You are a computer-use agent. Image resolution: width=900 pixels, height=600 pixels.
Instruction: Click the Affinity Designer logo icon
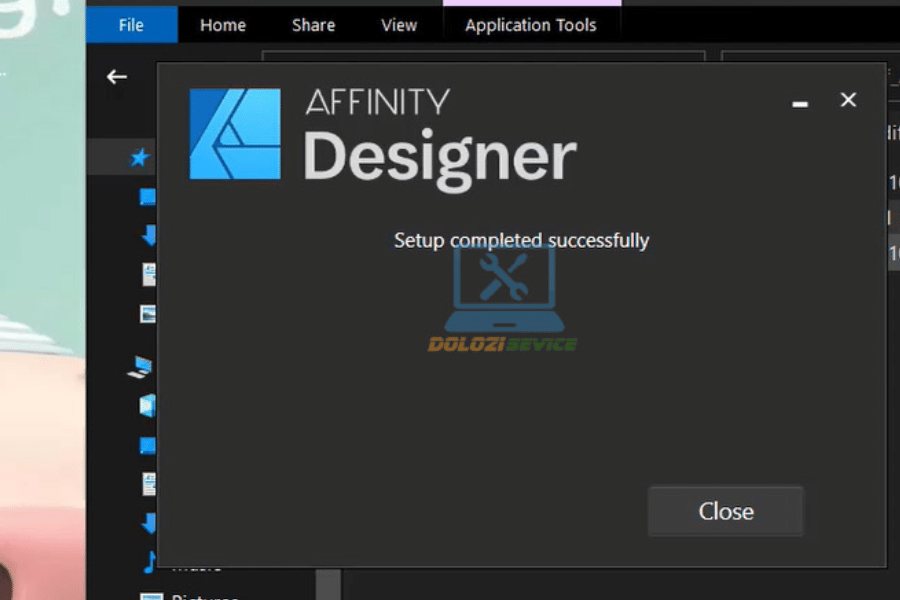click(235, 134)
